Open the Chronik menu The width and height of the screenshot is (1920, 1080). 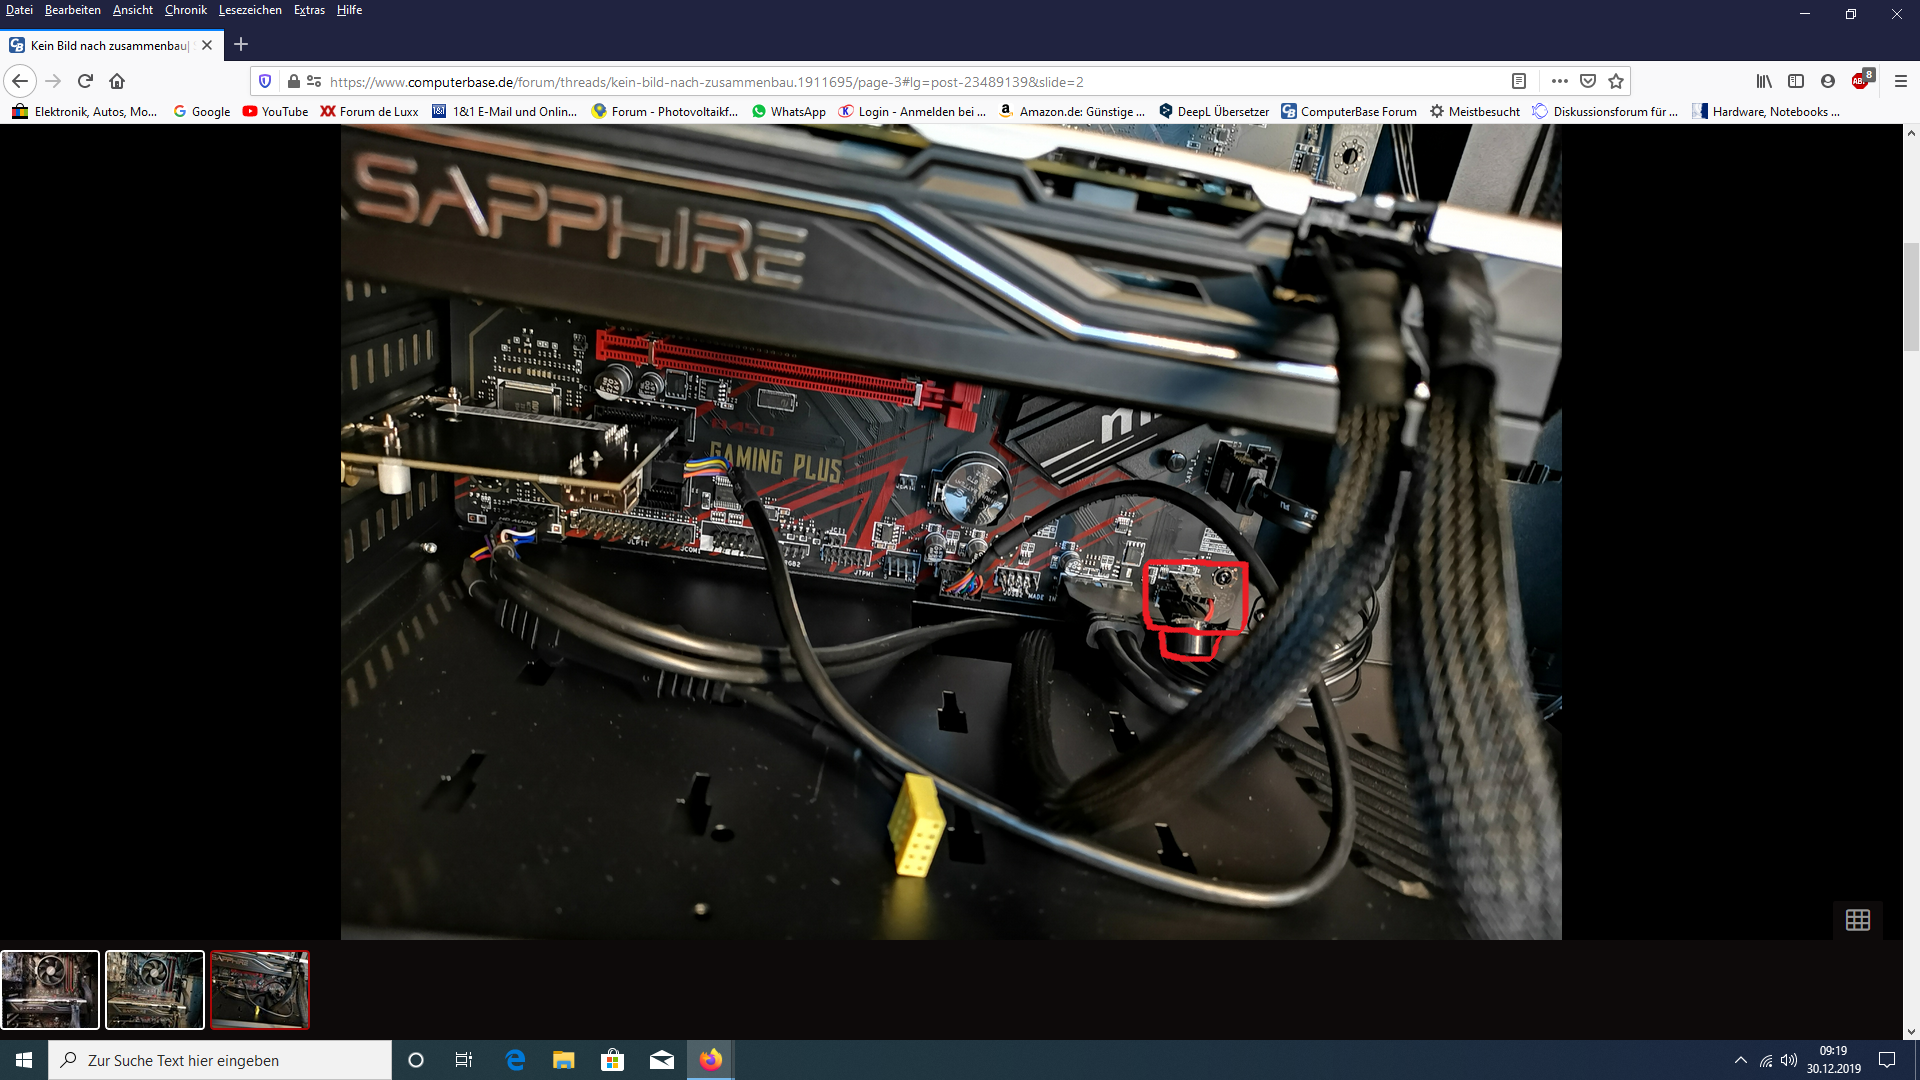tap(185, 10)
